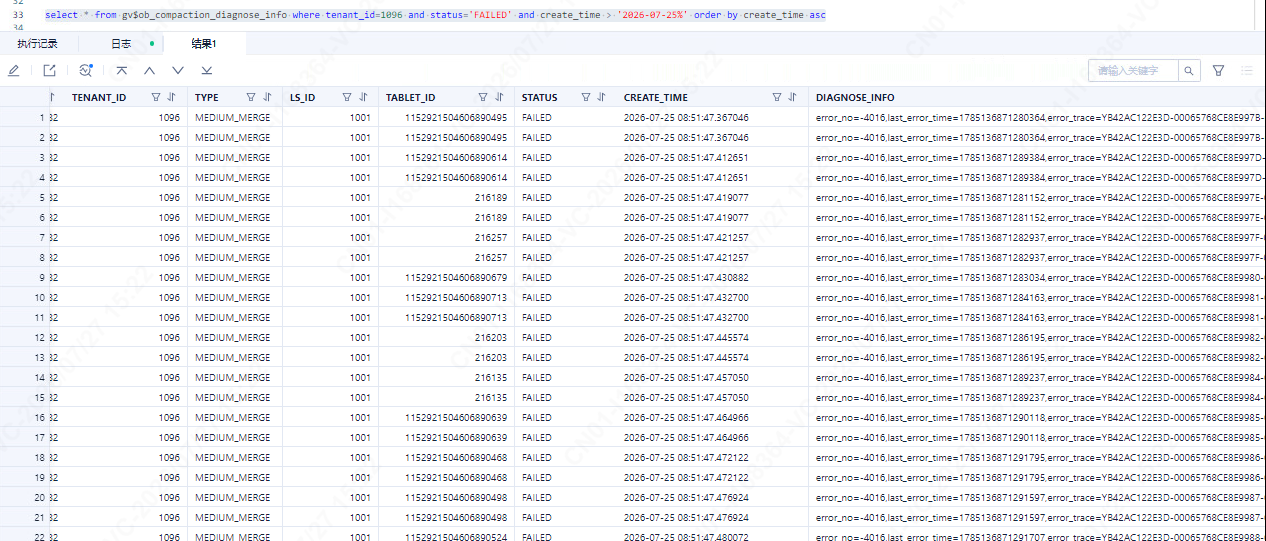Viewport: 1266px width, 541px height.
Task: Filter the STATUS column
Action: [x=585, y=98]
